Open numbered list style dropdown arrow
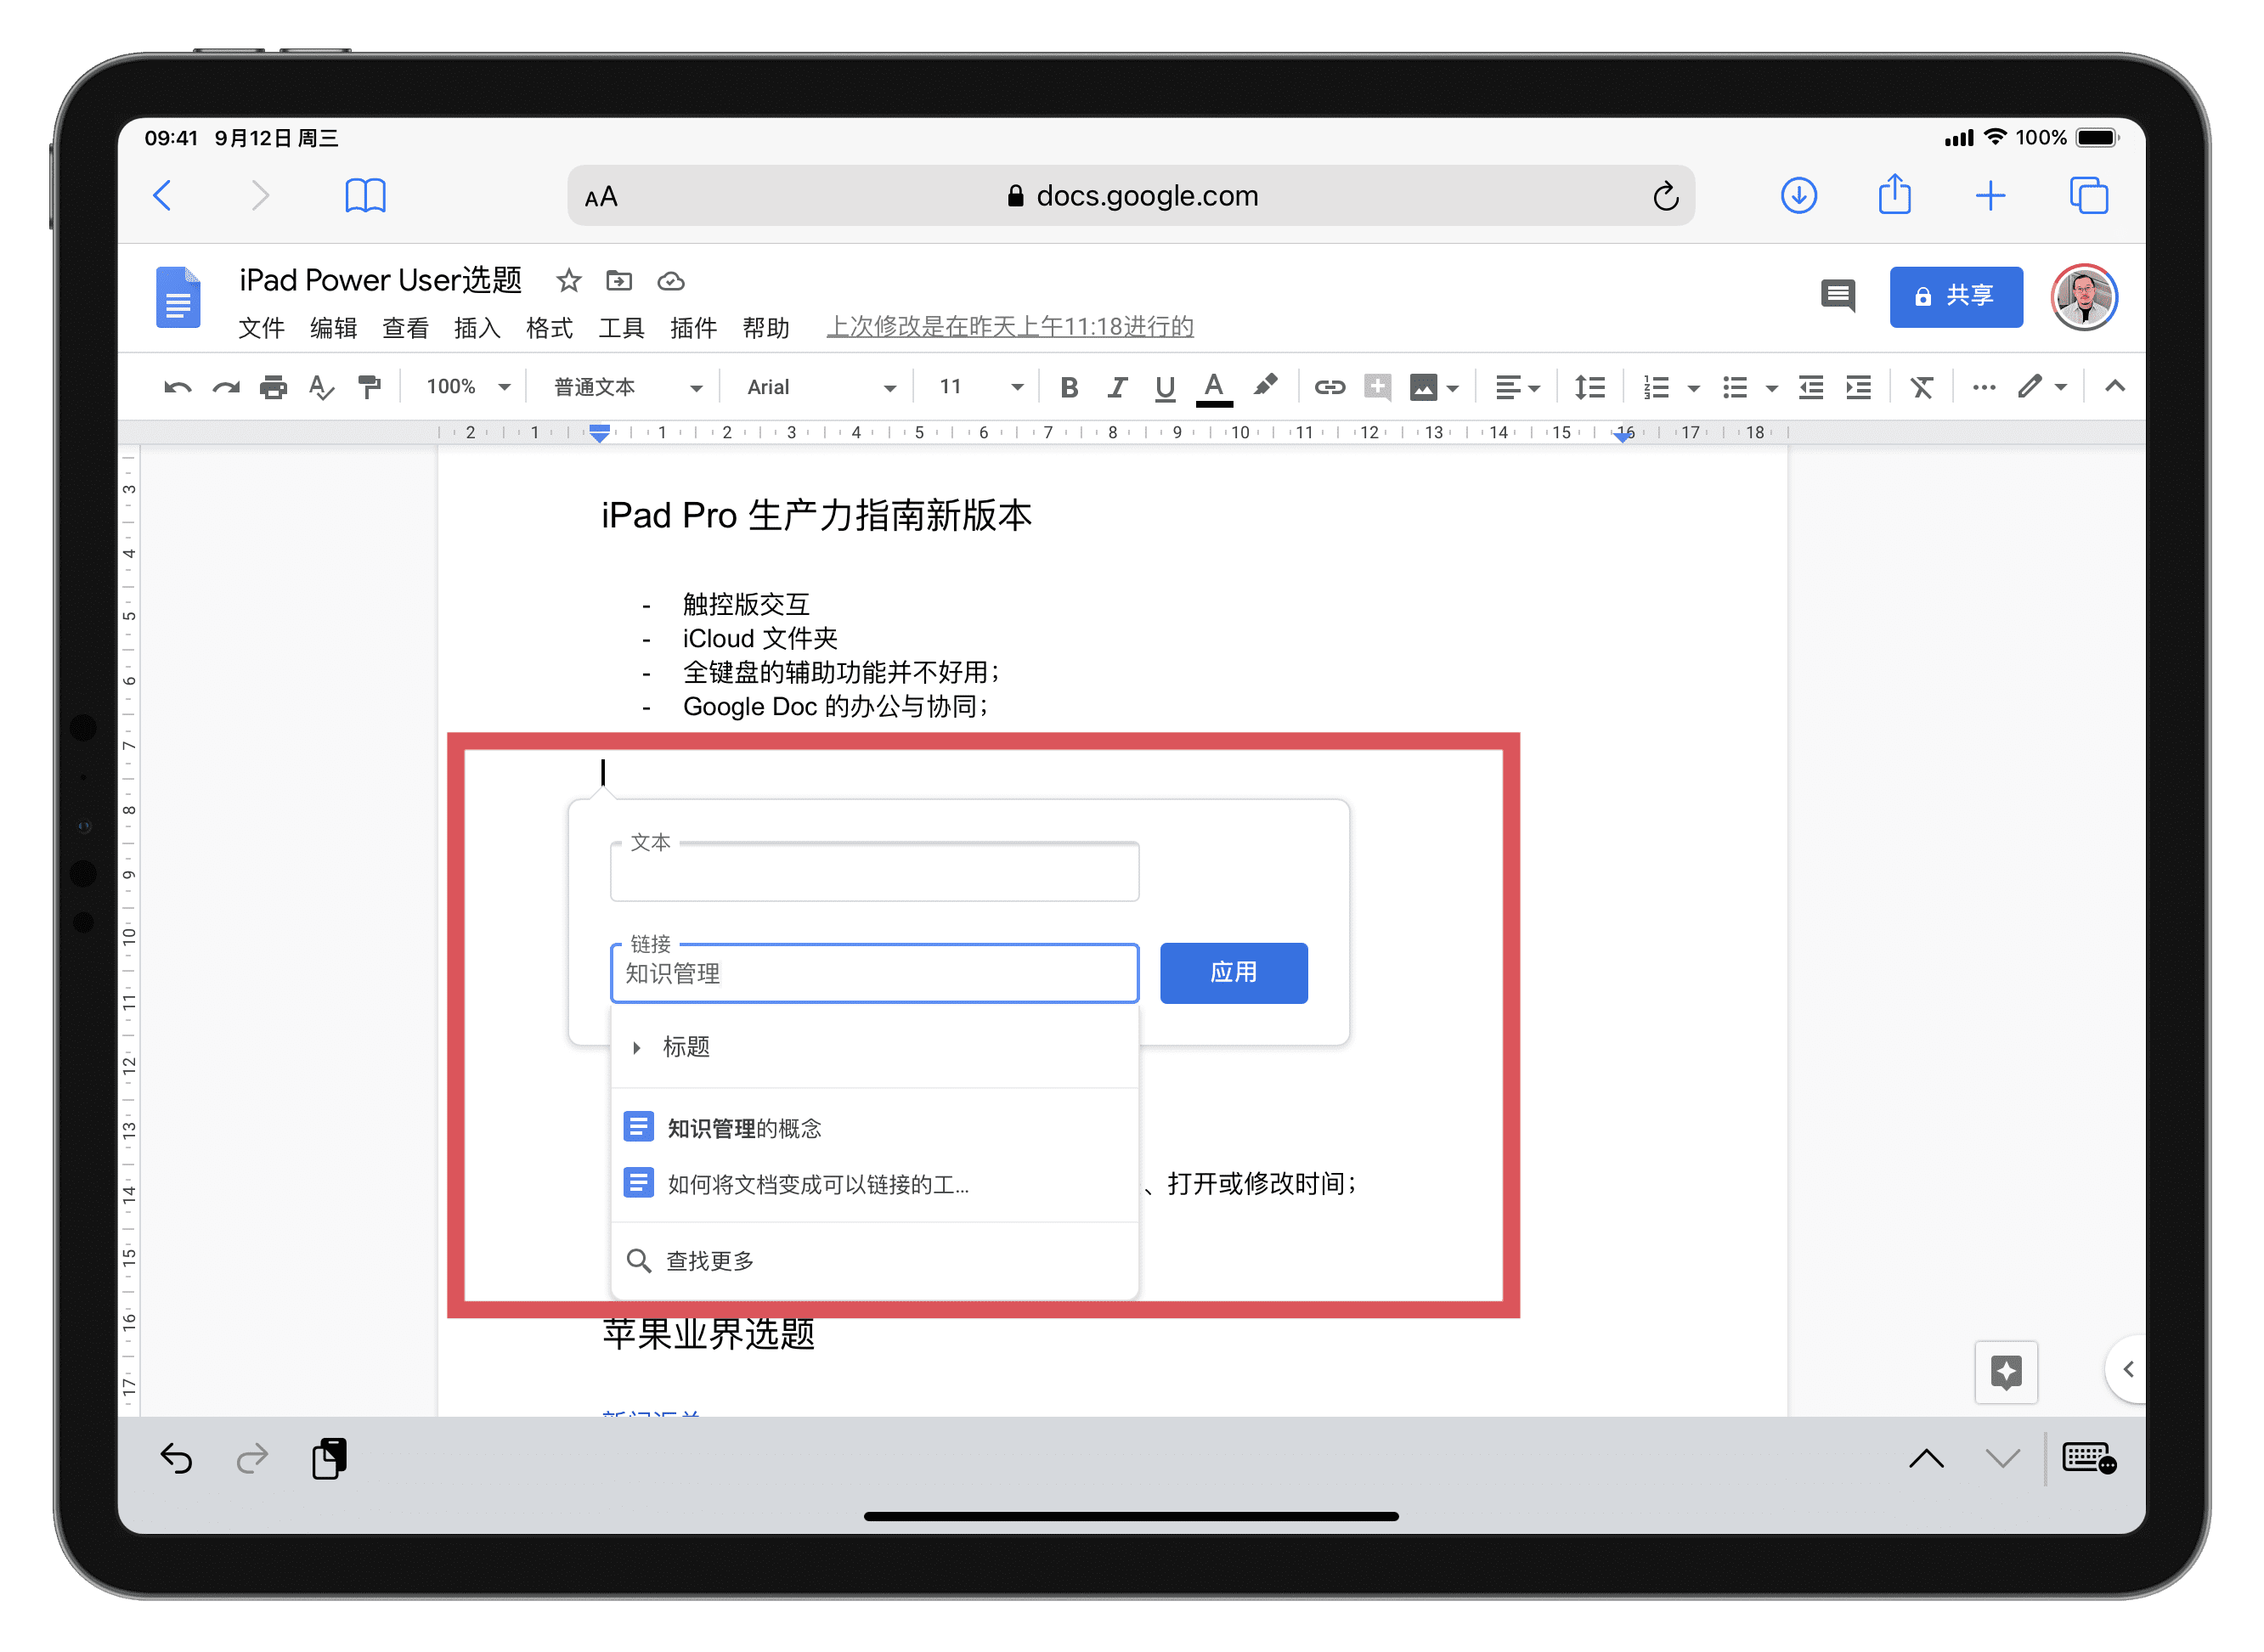 coord(1692,388)
